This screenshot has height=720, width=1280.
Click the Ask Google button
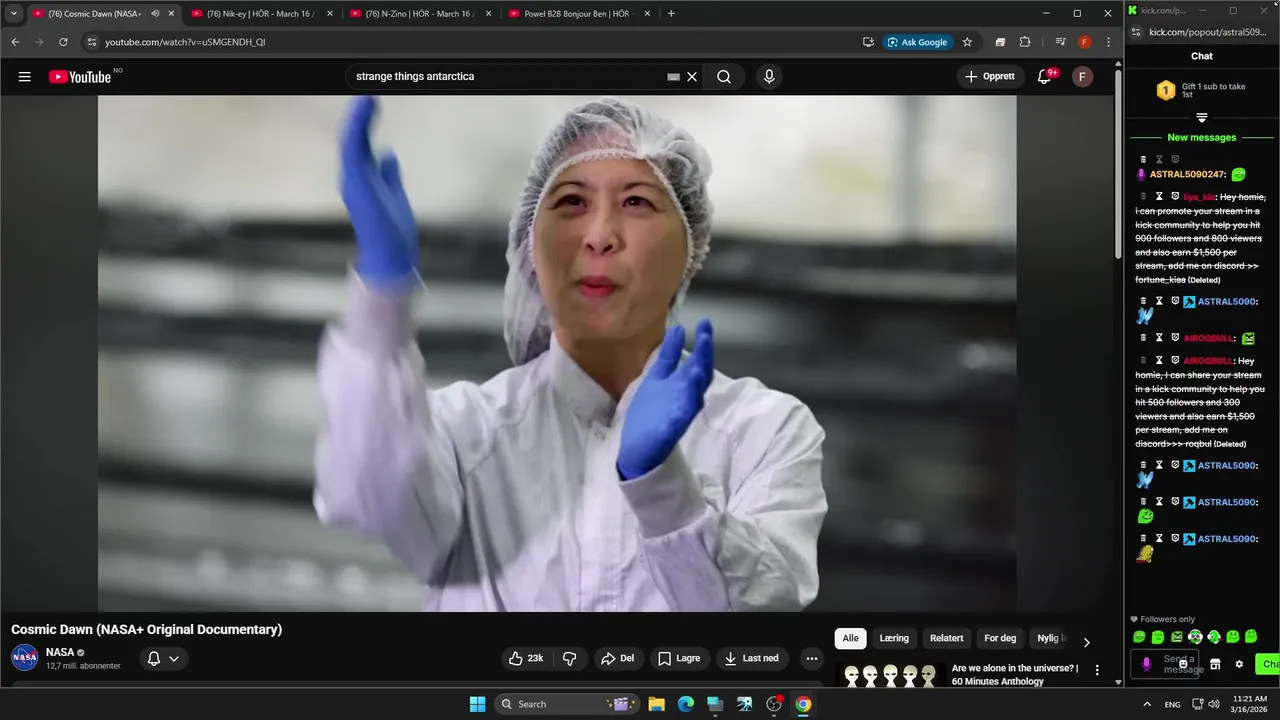(x=917, y=42)
